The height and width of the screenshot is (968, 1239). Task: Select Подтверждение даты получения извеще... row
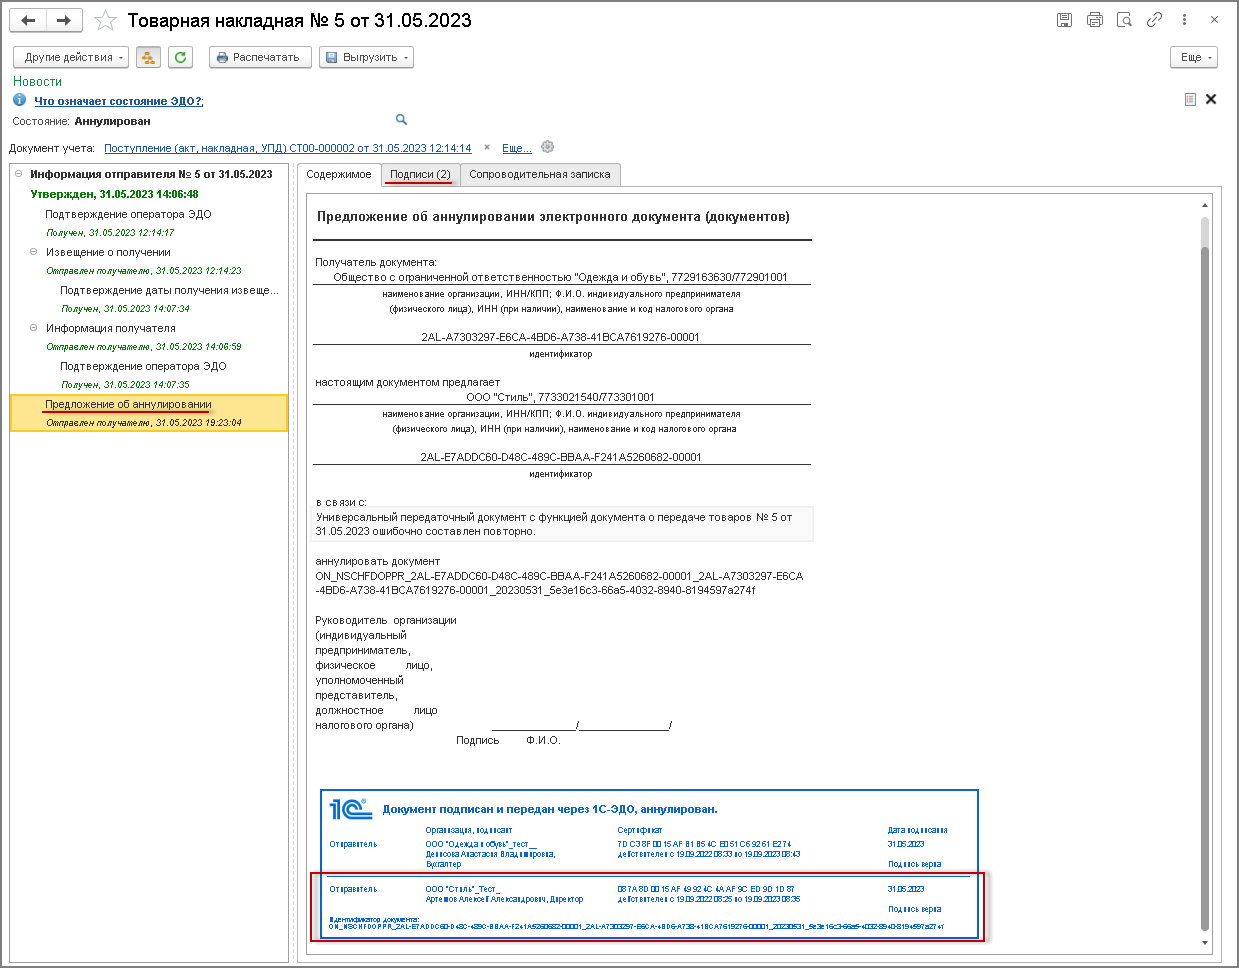169,290
